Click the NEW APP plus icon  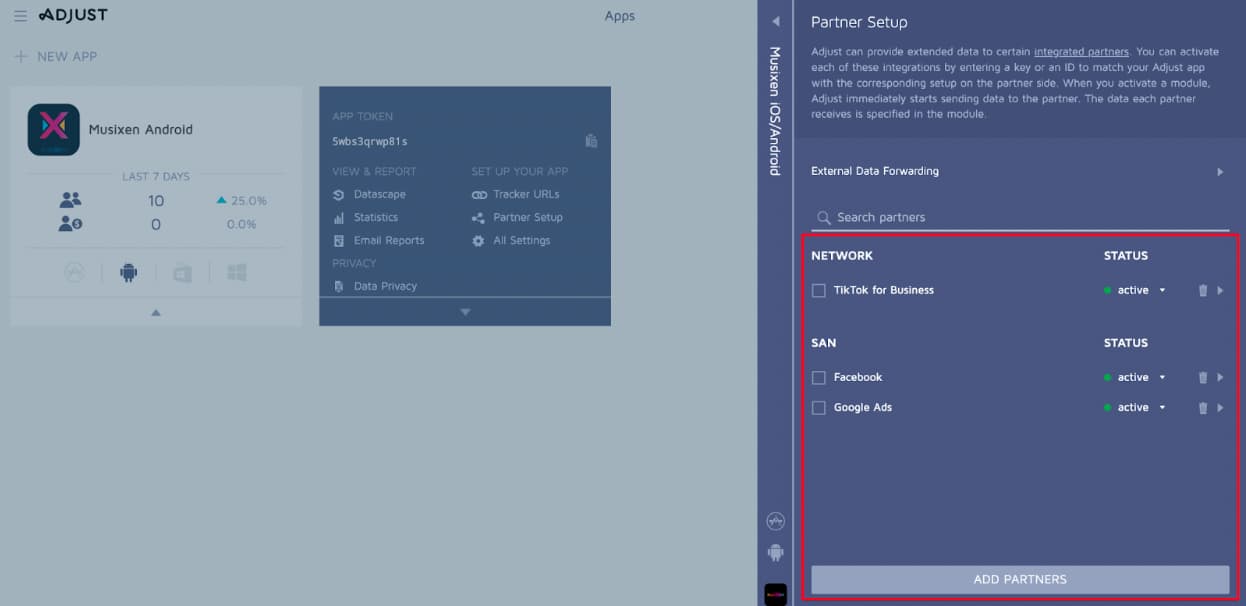pyautogui.click(x=20, y=57)
